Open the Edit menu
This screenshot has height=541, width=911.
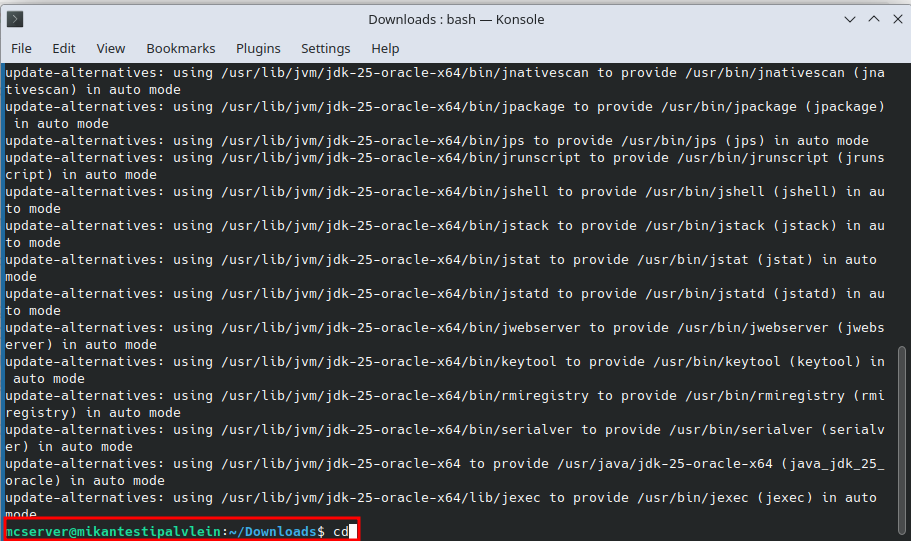pos(64,48)
